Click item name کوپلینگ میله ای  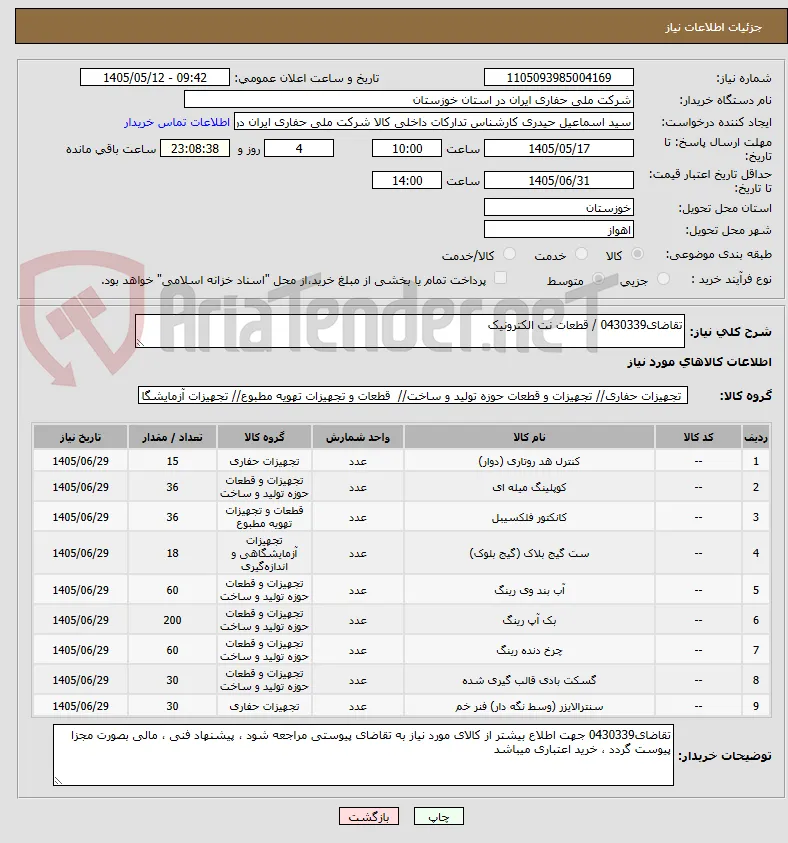click(529, 487)
